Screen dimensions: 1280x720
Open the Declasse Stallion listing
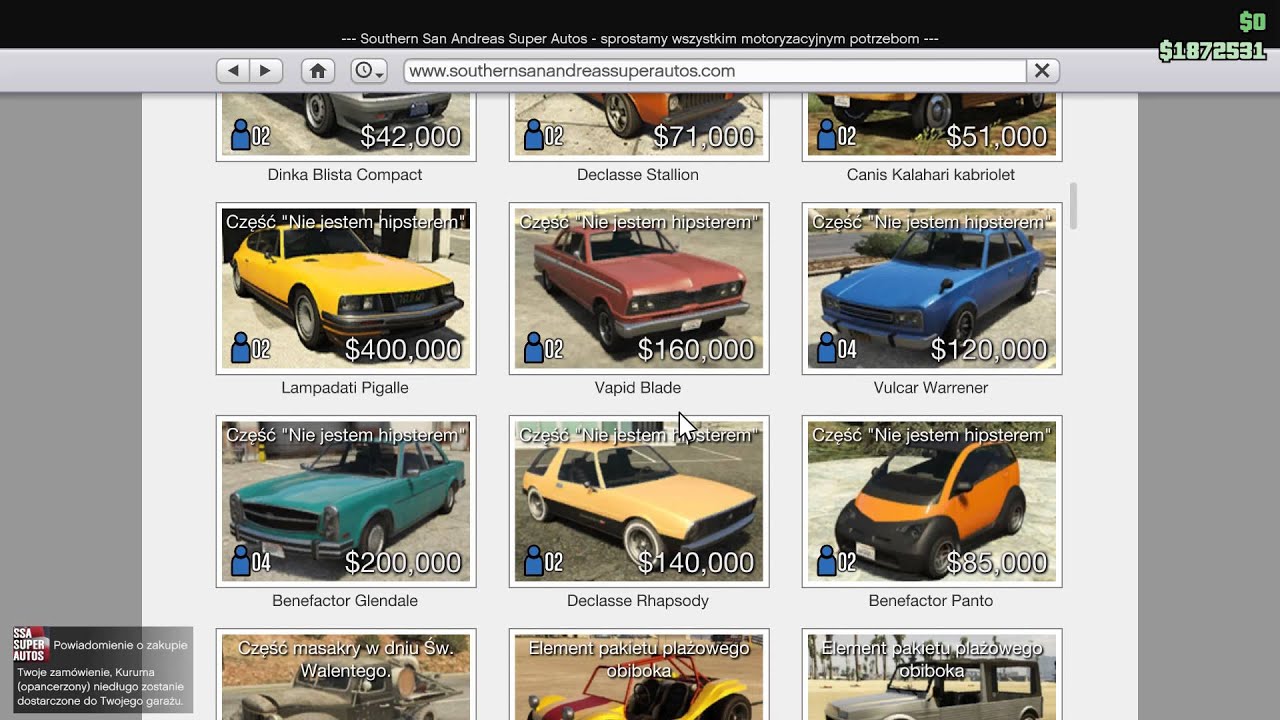(639, 126)
